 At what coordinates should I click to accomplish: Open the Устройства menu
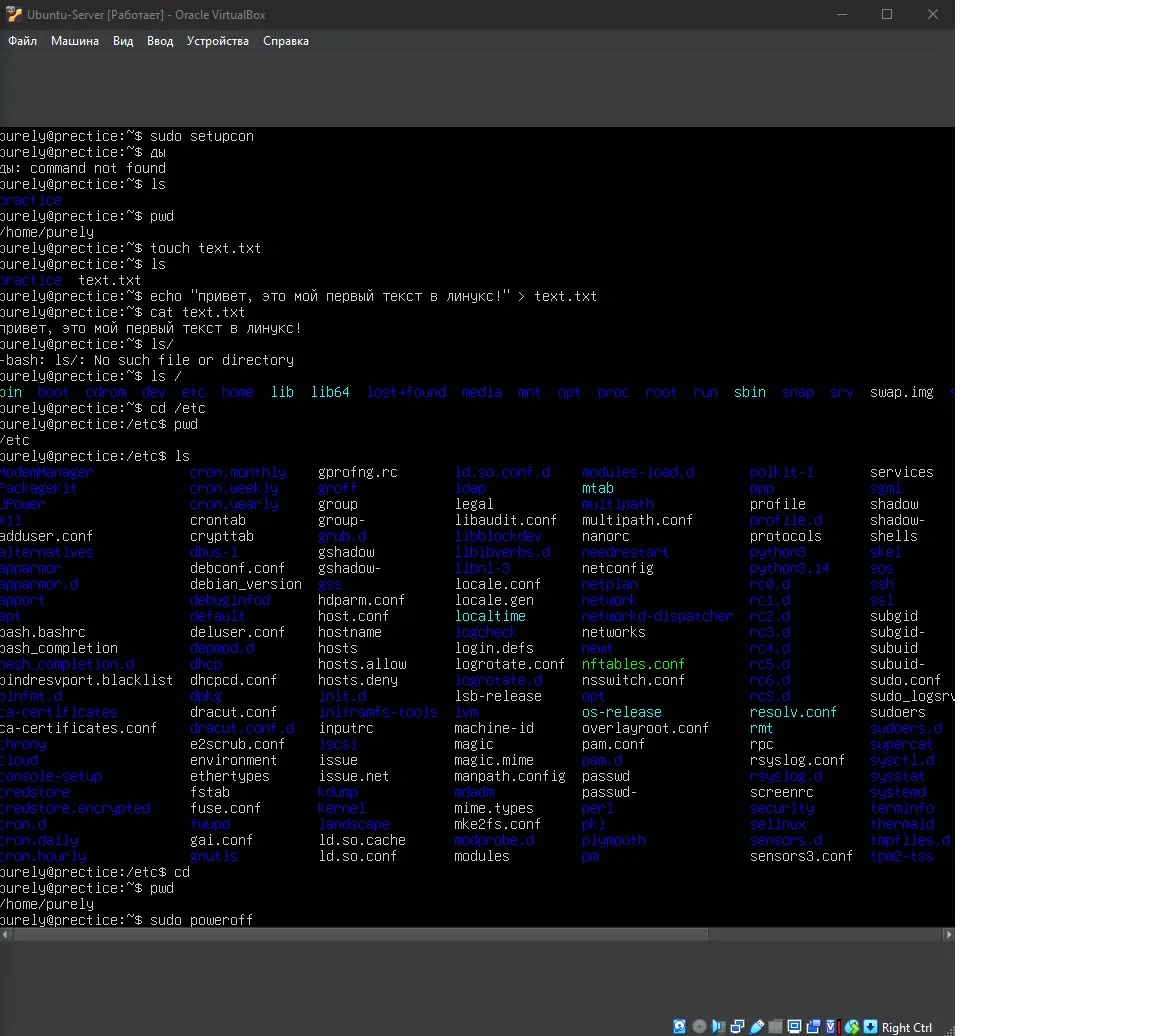click(217, 41)
